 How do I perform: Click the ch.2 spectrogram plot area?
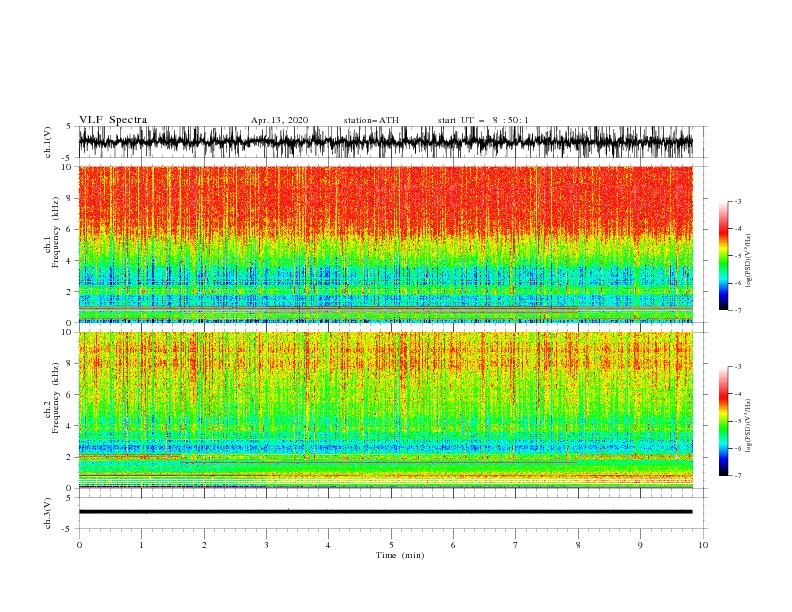pyautogui.click(x=386, y=410)
